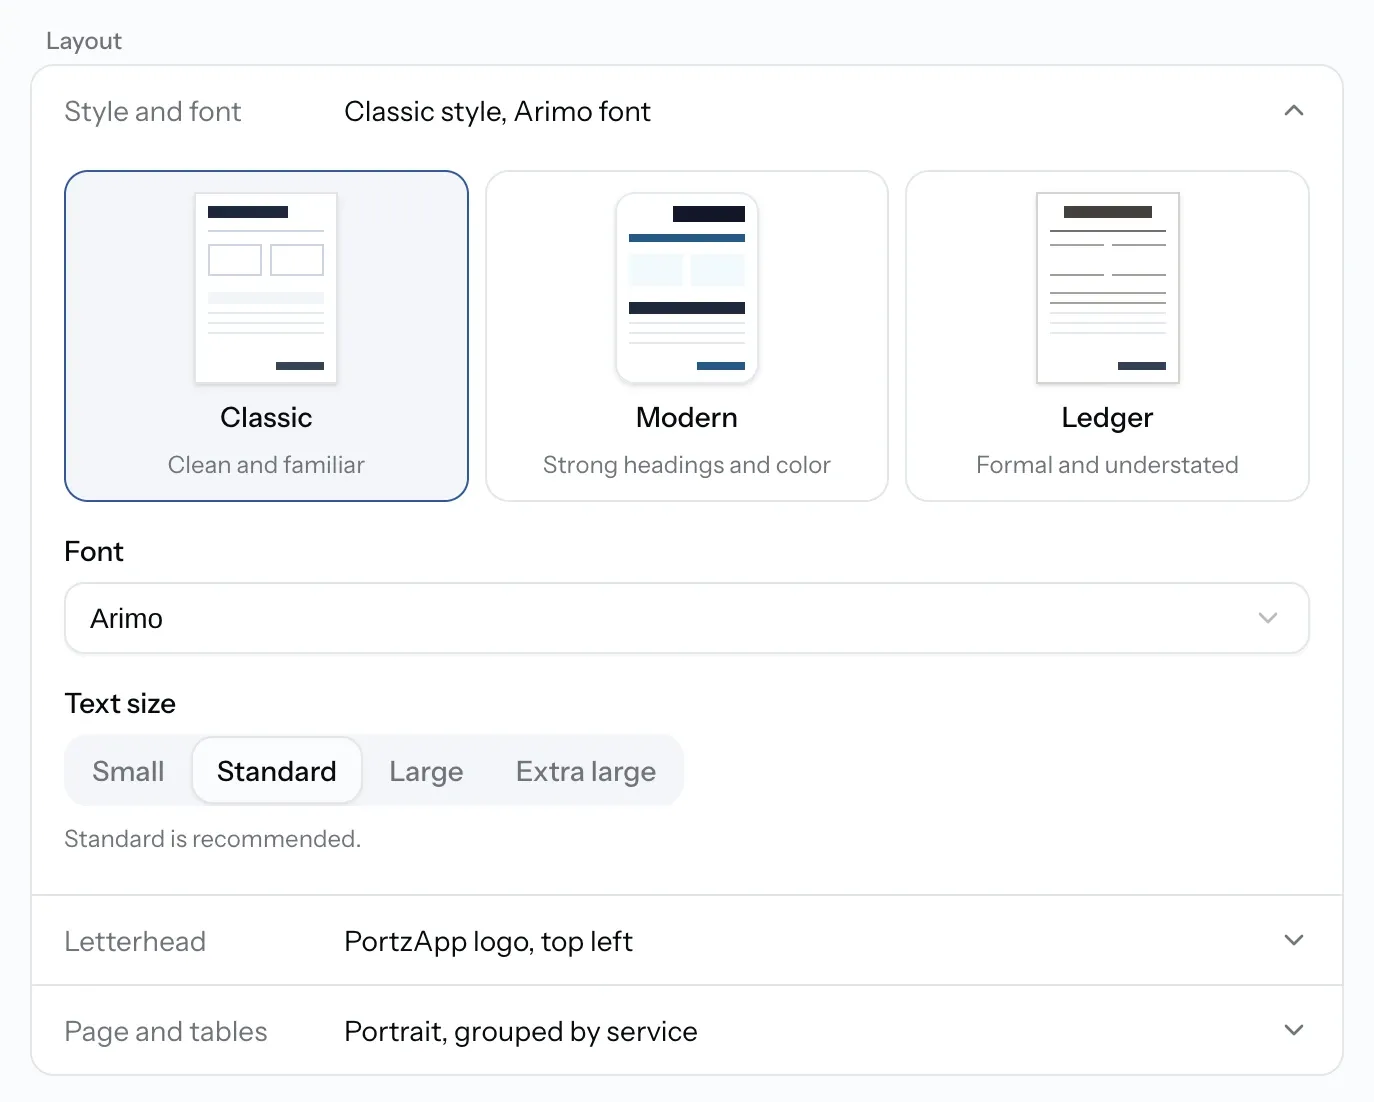Click 'PortzApp logo, top left' summary
The width and height of the screenshot is (1374, 1102).
(488, 941)
